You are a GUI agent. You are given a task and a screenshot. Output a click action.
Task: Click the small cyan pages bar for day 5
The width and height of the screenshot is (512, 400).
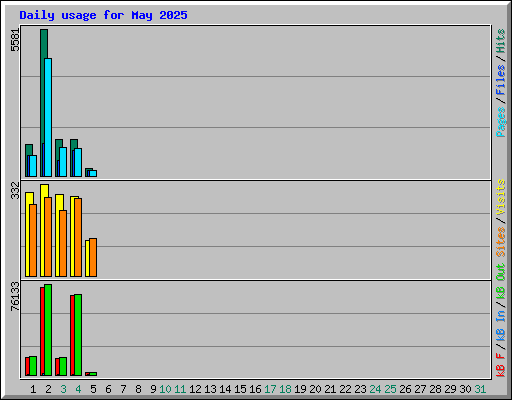pyautogui.click(x=93, y=173)
